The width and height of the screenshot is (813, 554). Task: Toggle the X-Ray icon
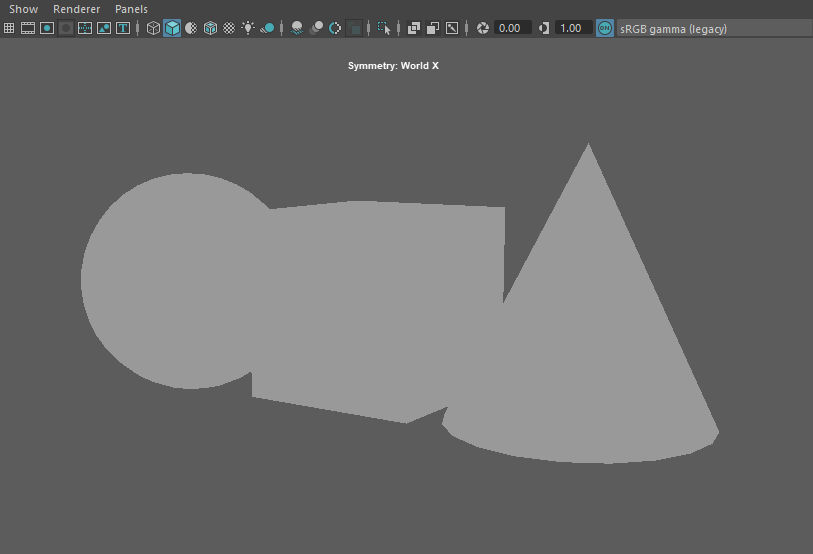[414, 28]
